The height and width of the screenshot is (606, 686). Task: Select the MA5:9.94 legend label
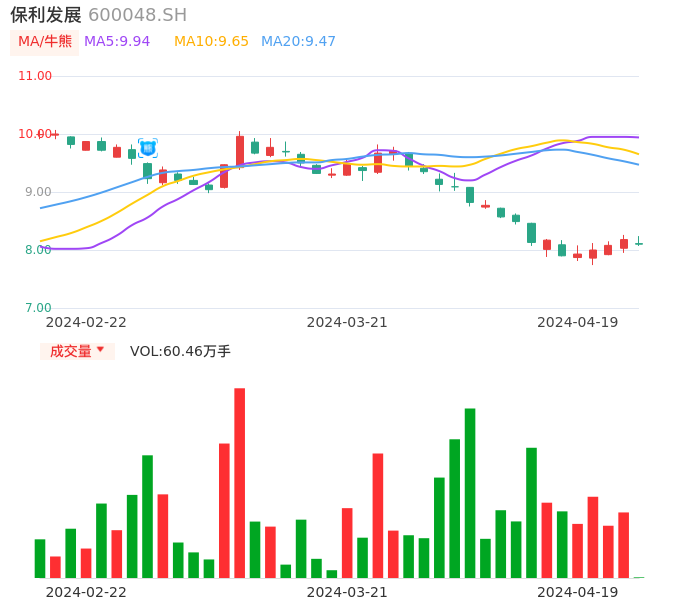[117, 42]
